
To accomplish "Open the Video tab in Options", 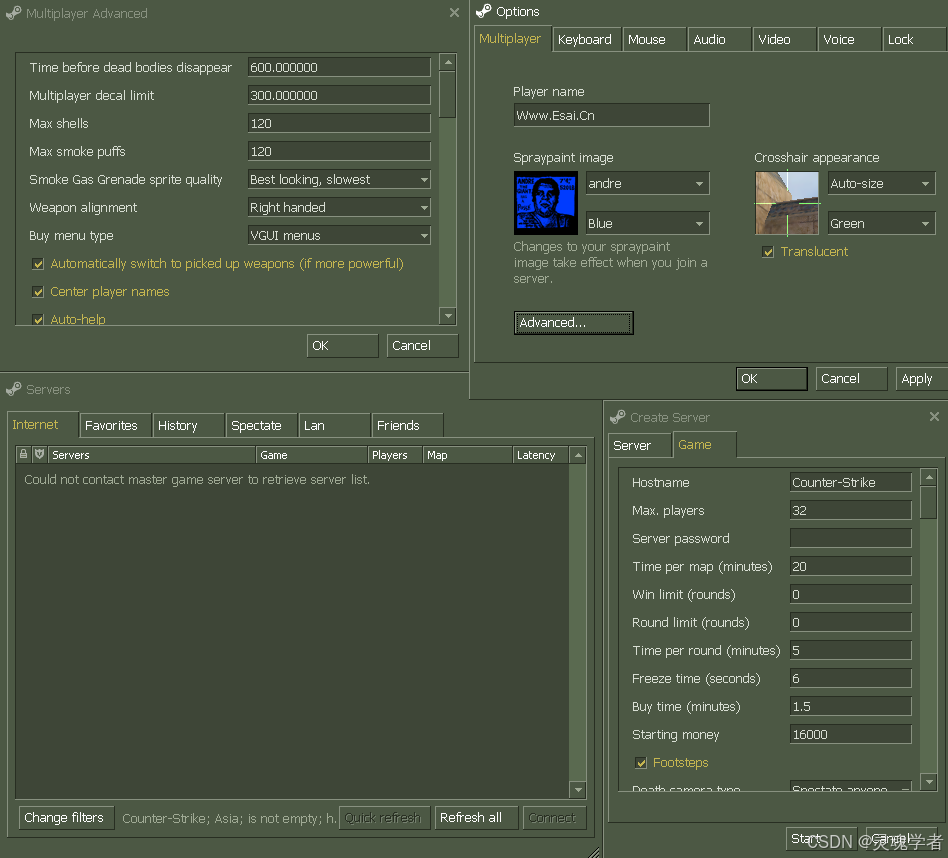I will [x=784, y=40].
